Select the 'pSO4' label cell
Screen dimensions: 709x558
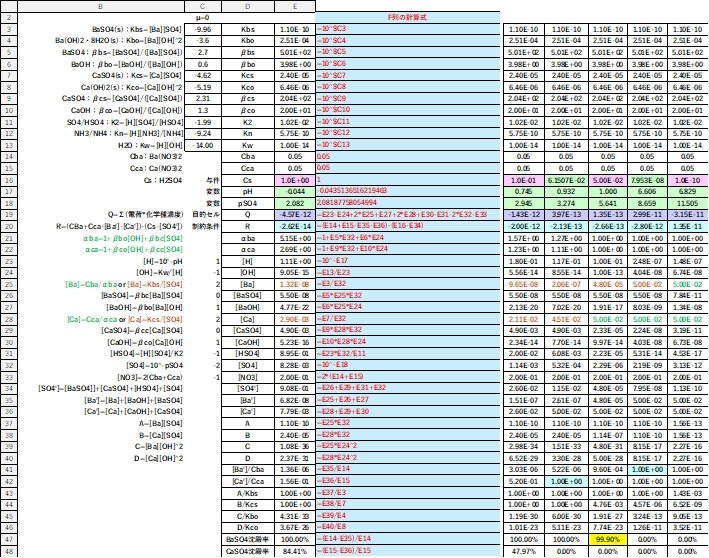[x=248, y=203]
